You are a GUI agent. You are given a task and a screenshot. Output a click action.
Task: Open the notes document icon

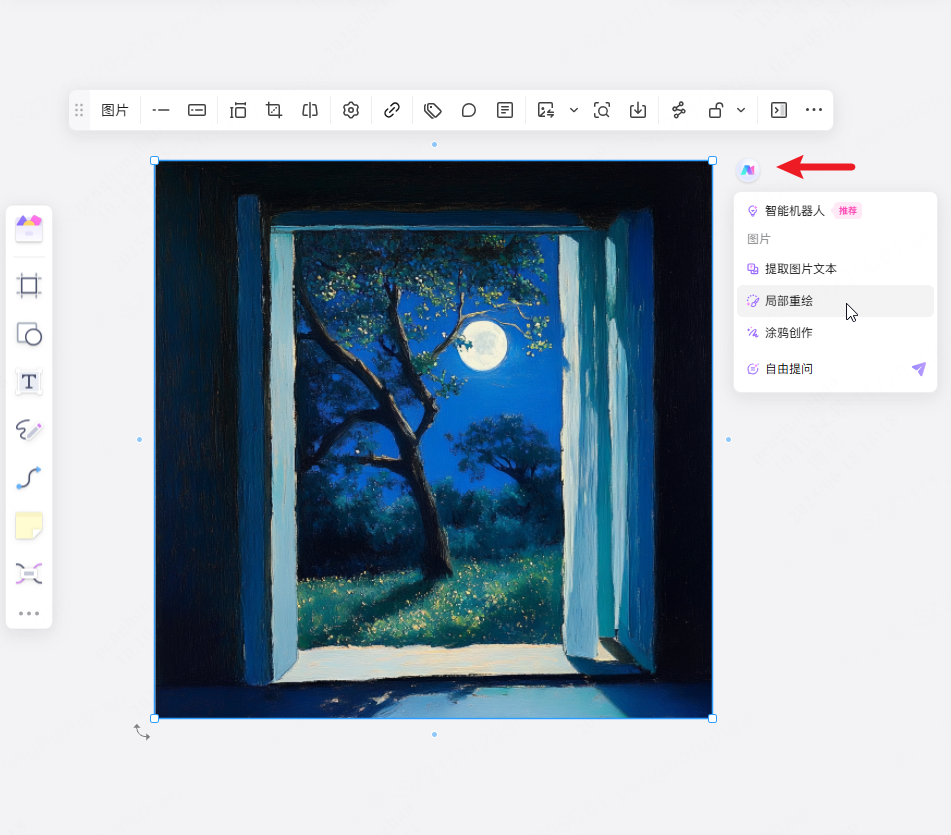[x=505, y=110]
